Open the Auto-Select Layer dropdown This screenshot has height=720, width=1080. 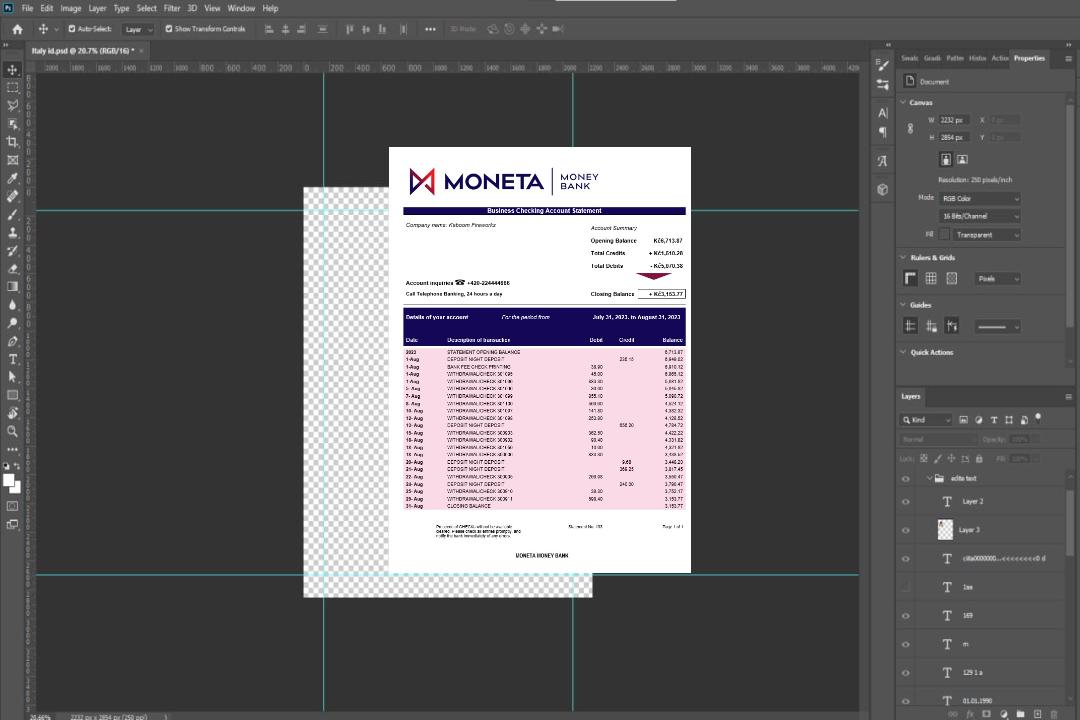click(138, 29)
